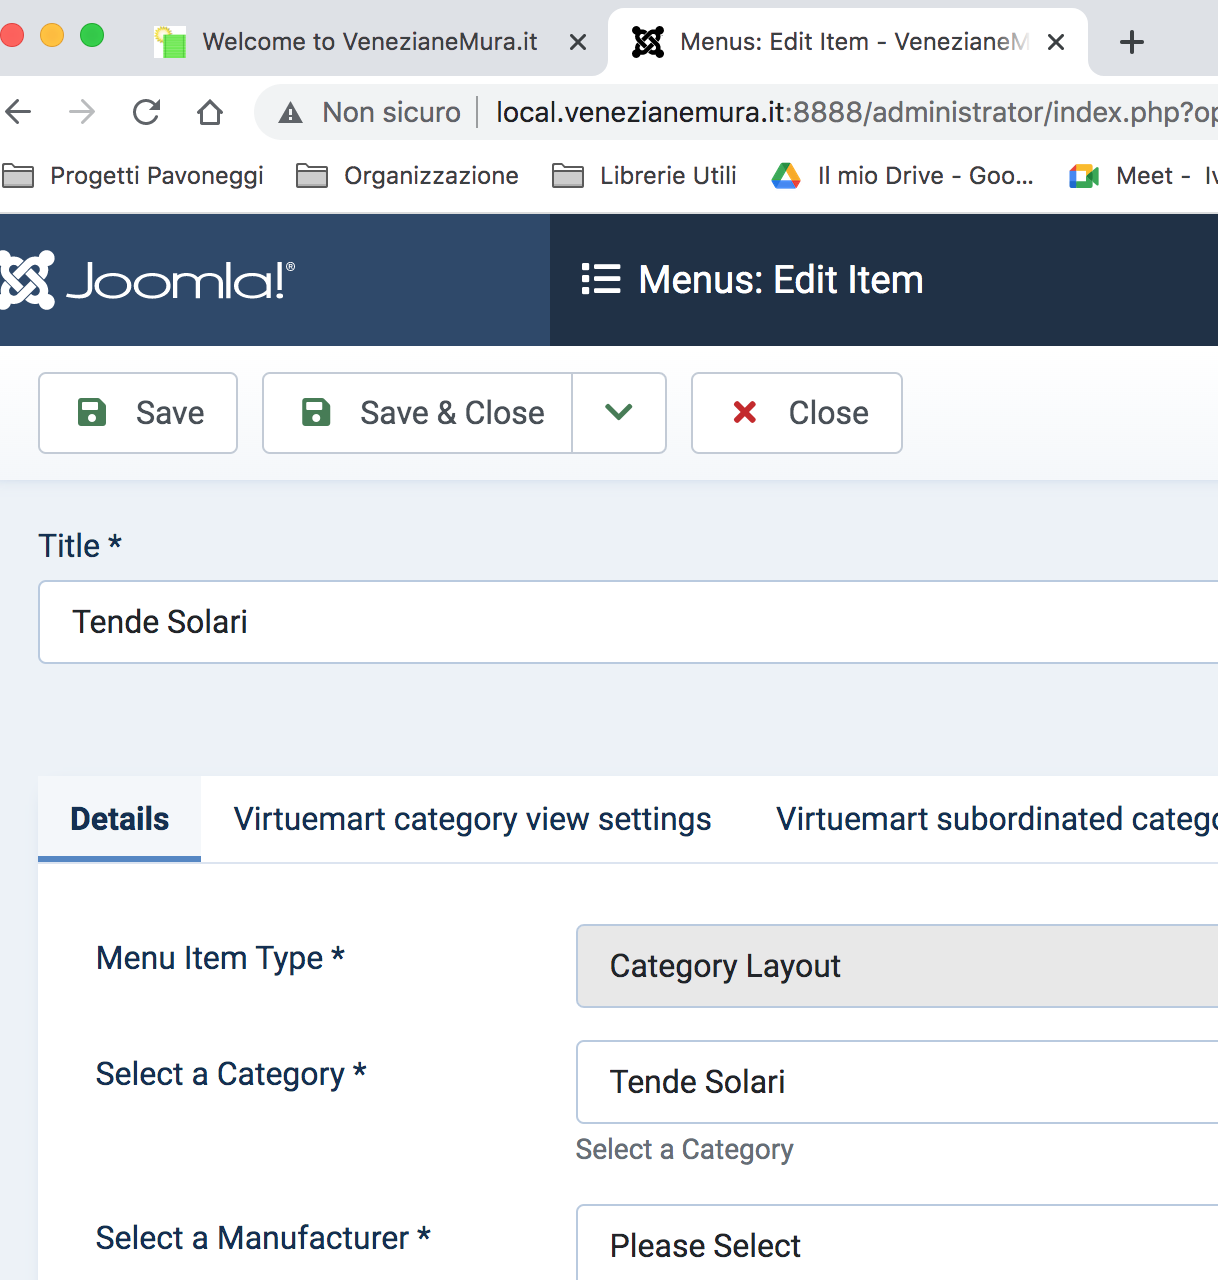Click the list icon beside Menus: Edit Item
The height and width of the screenshot is (1280, 1218).
[601, 279]
